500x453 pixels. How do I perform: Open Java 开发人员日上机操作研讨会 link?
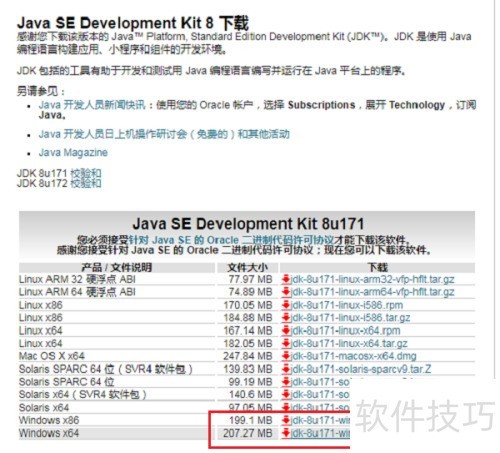pyautogui.click(x=164, y=134)
